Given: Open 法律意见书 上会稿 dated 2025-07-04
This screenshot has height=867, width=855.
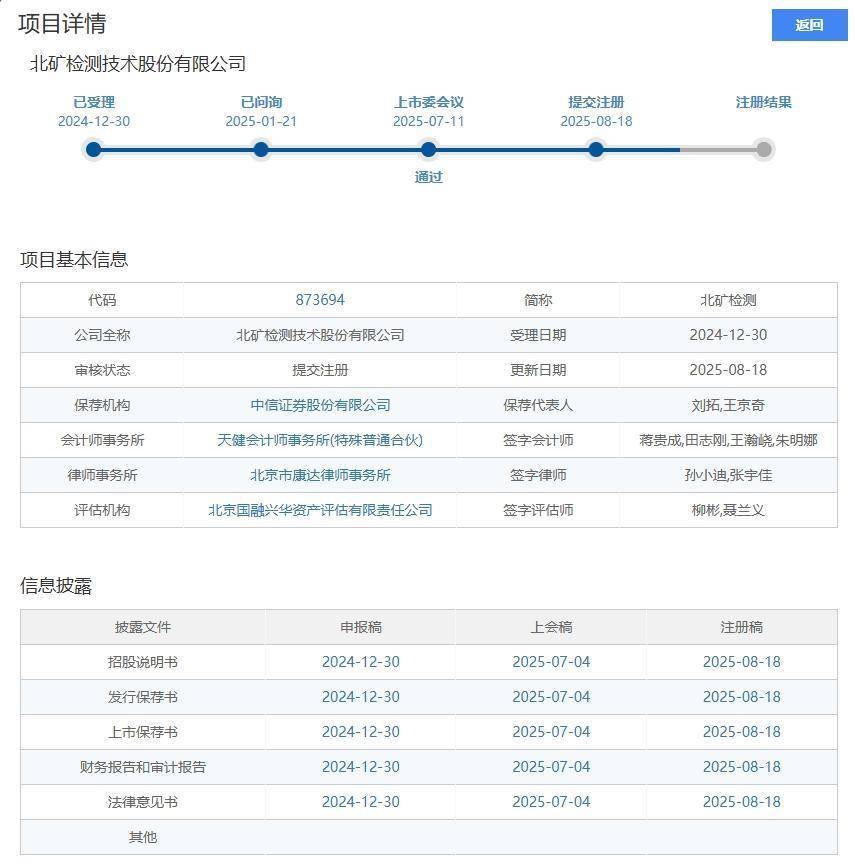Looking at the screenshot, I should 551,802.
